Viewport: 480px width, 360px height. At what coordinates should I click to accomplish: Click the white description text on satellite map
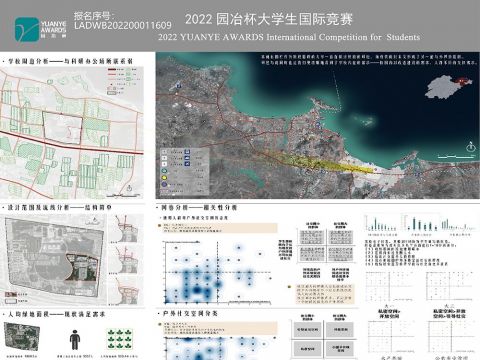369,59
